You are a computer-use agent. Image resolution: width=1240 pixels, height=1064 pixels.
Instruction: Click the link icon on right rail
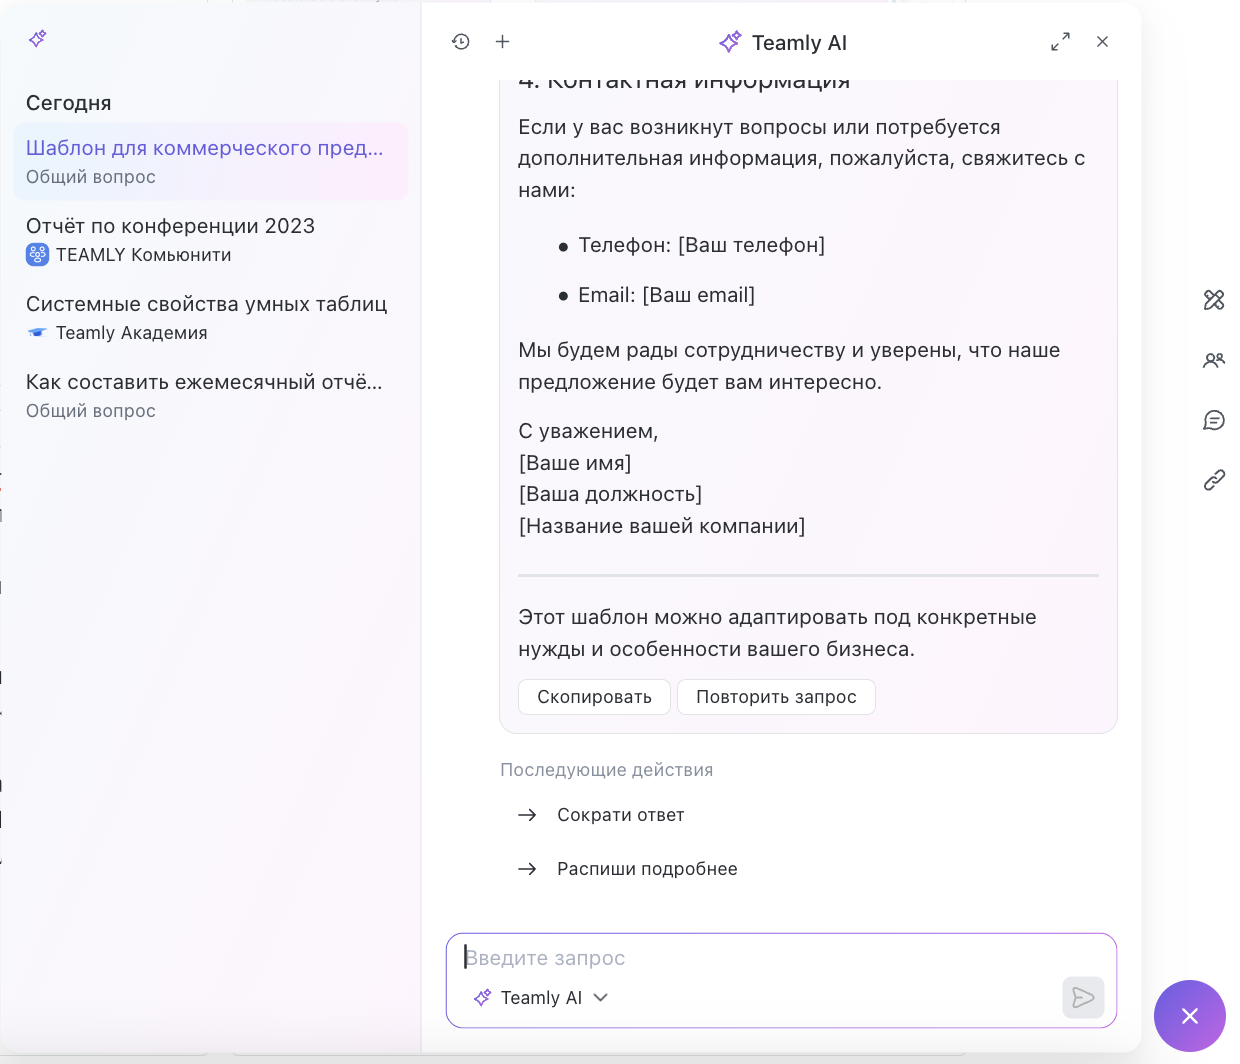coord(1214,480)
